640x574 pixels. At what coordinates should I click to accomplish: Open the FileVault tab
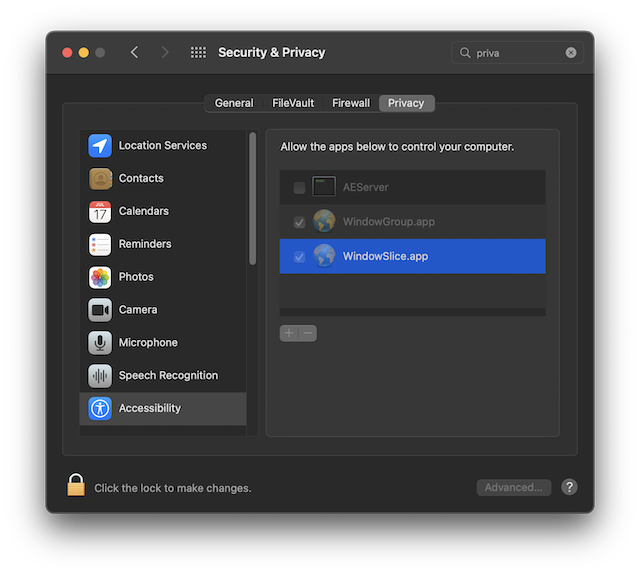[x=292, y=103]
